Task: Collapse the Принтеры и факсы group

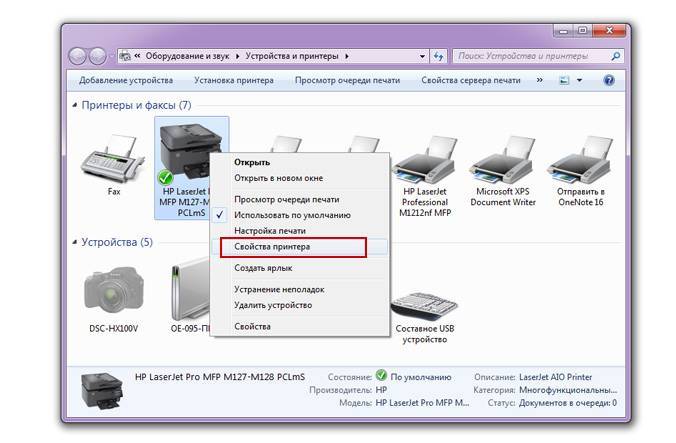Action: (75, 105)
